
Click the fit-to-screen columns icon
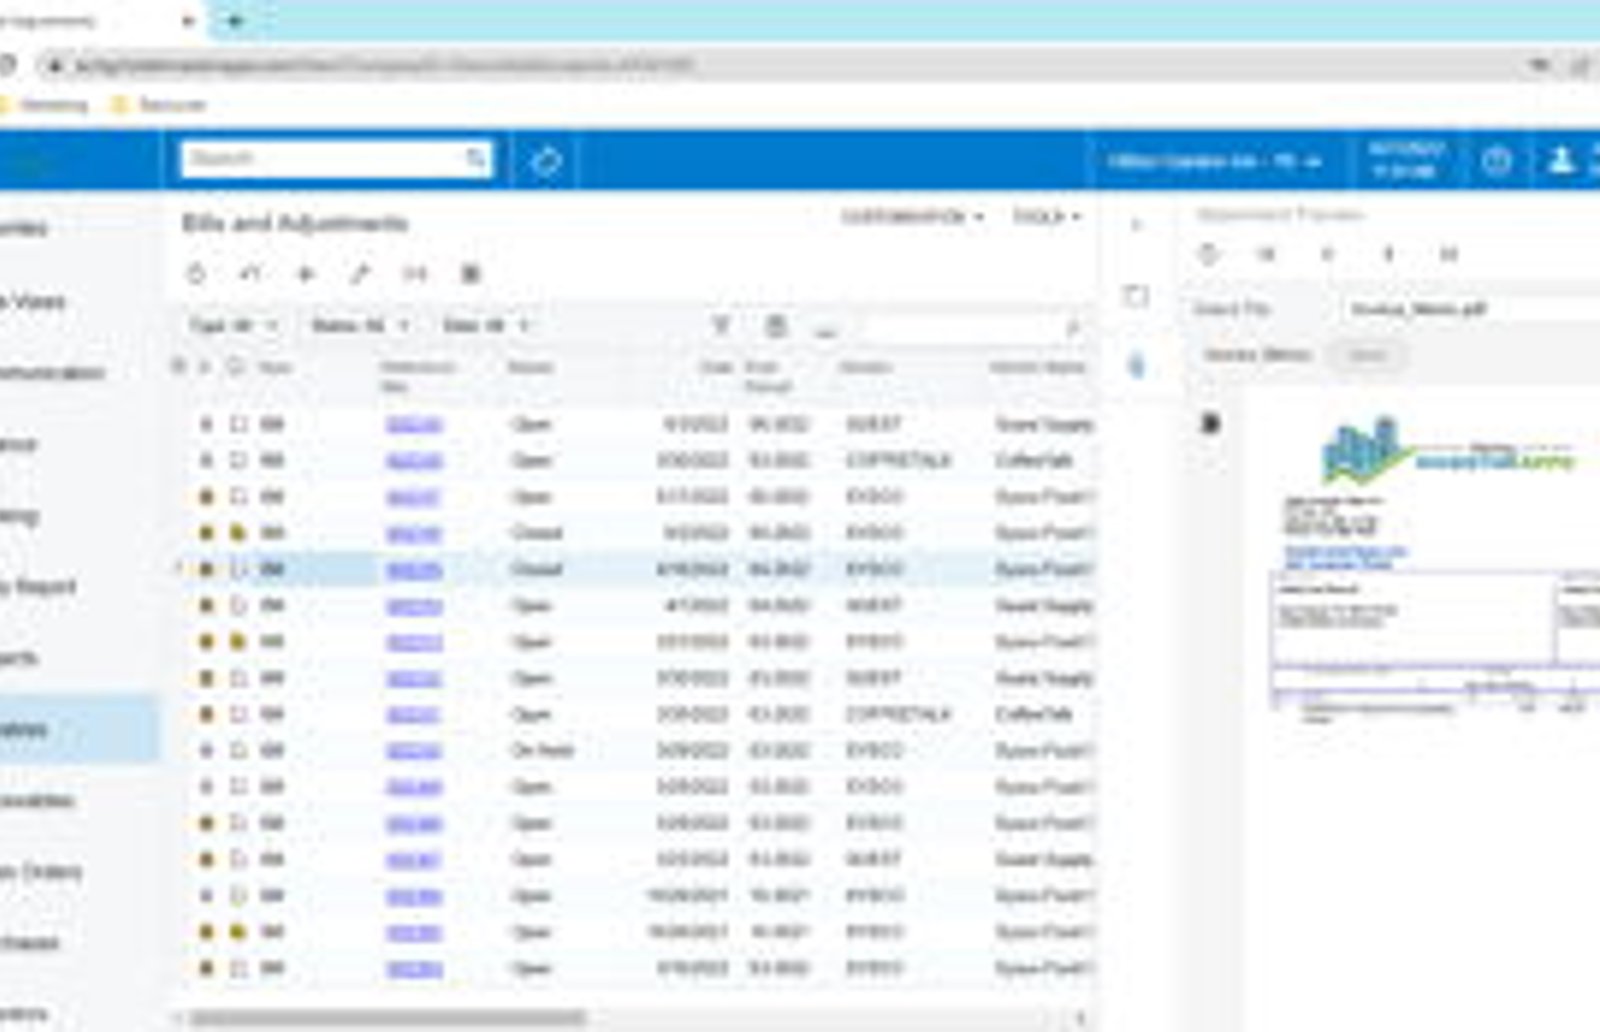click(415, 274)
